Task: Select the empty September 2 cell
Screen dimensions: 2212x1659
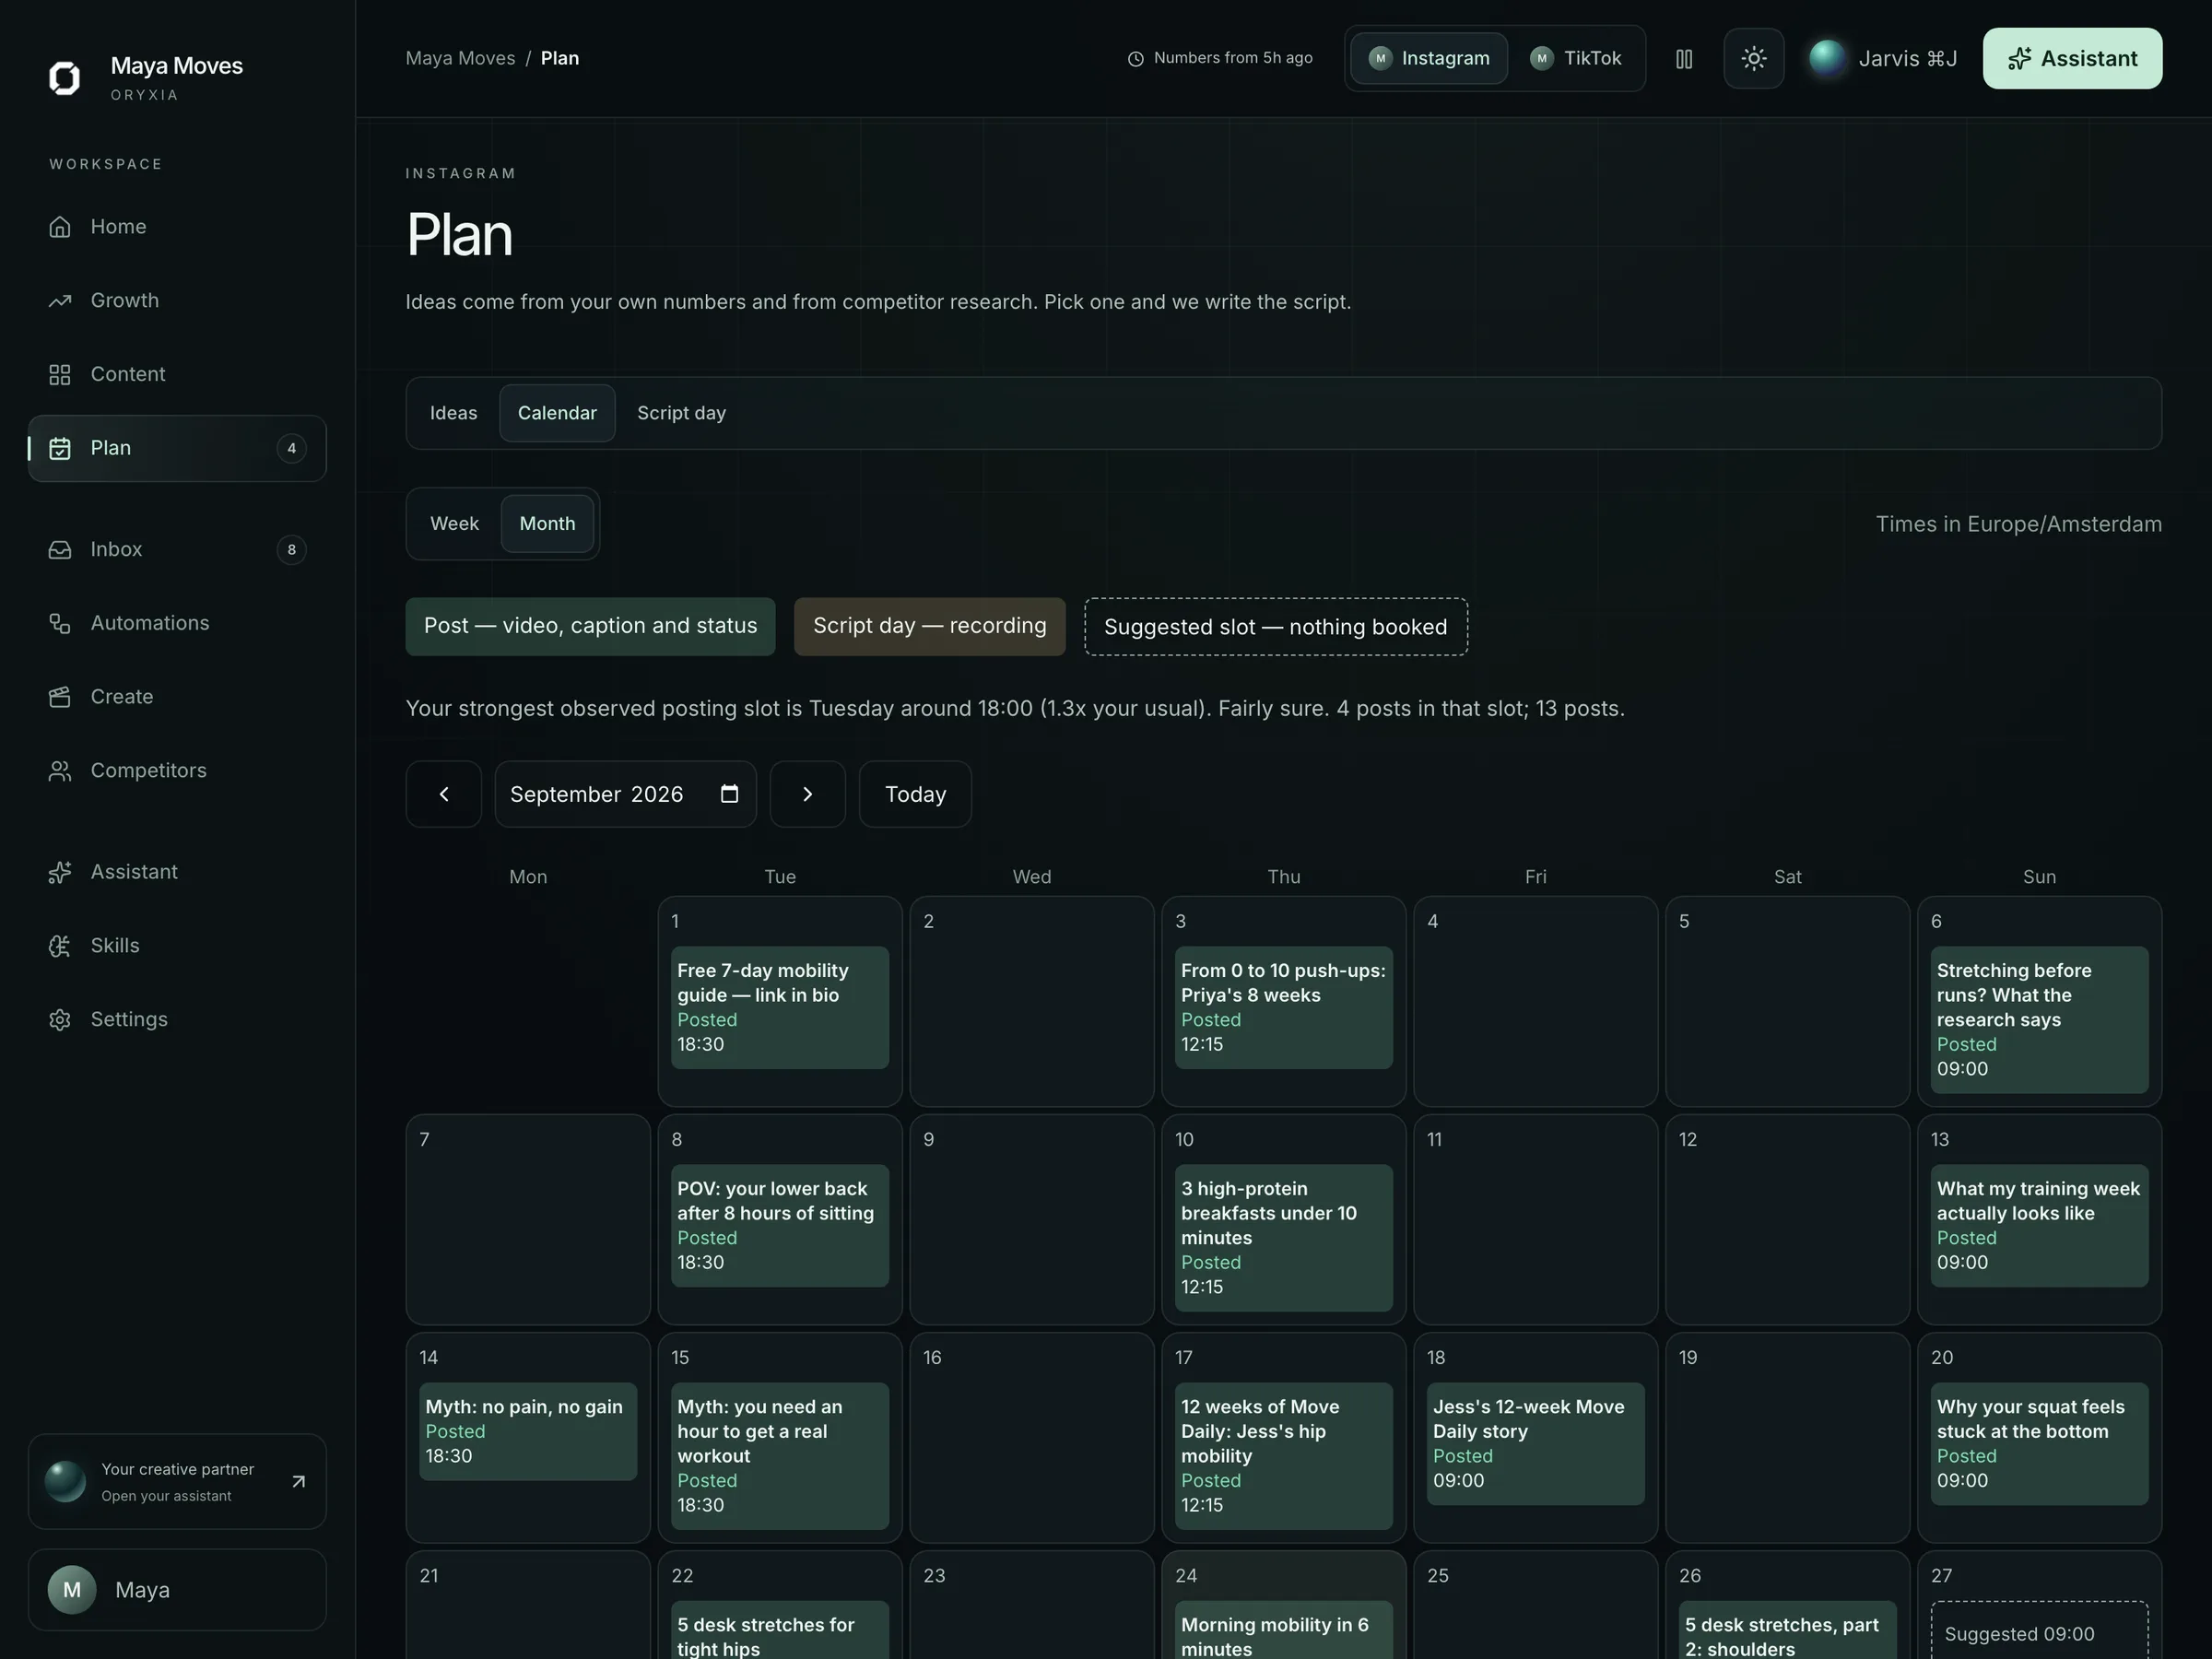Action: (1031, 1002)
